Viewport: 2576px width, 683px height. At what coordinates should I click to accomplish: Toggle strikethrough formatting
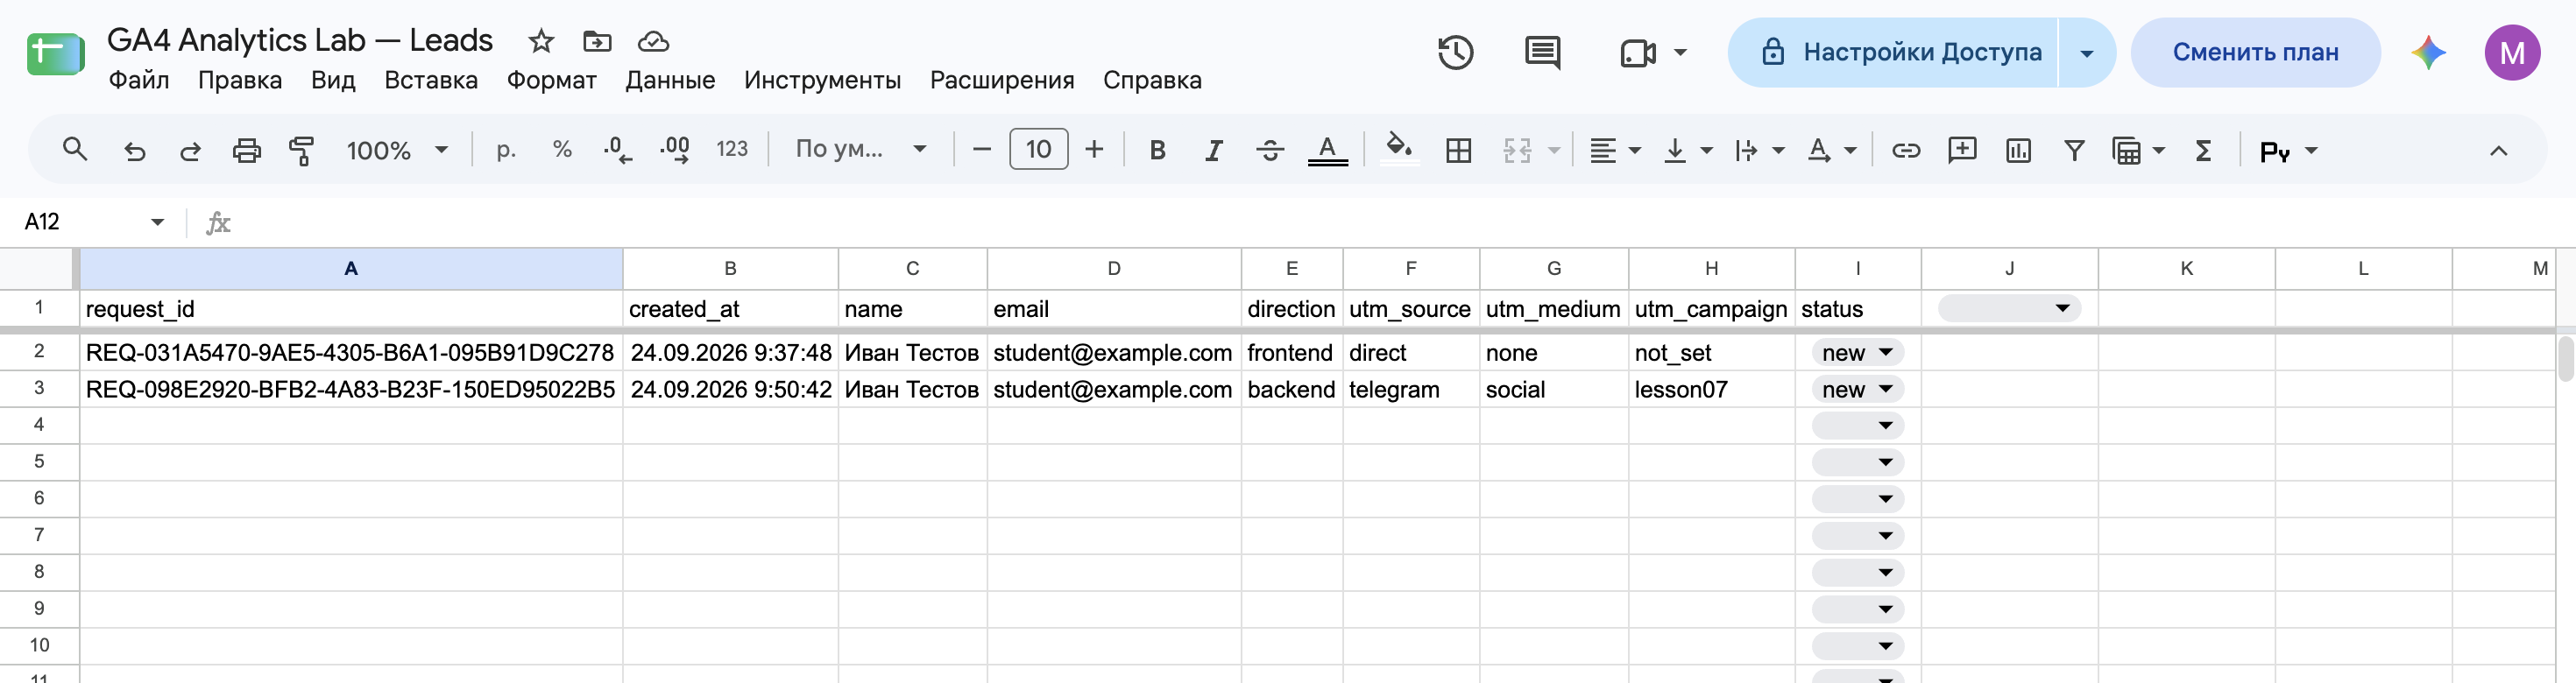(1270, 150)
